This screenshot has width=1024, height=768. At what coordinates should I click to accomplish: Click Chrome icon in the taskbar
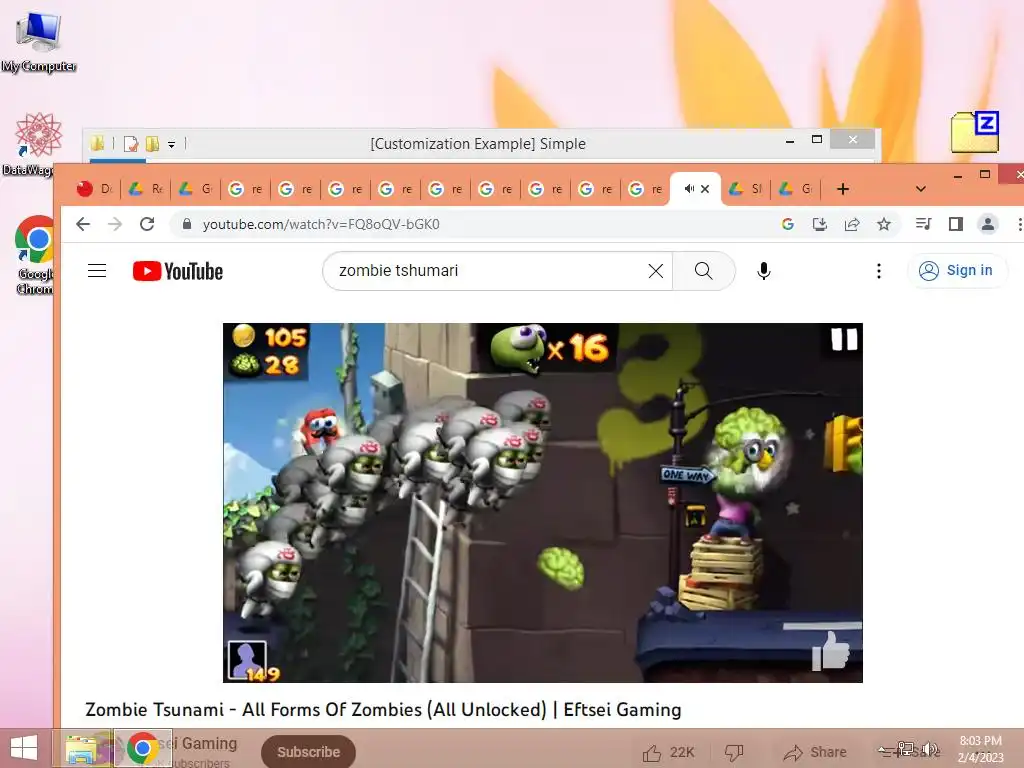(142, 748)
